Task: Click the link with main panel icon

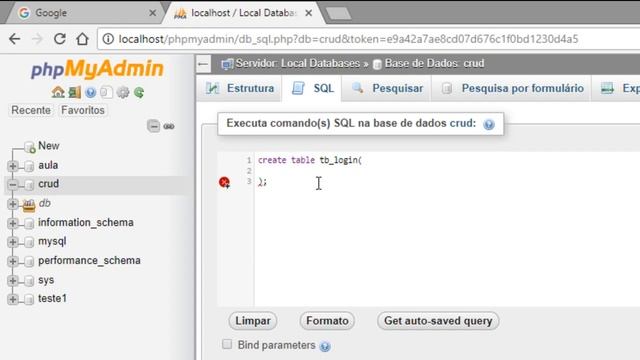Action: point(169,126)
